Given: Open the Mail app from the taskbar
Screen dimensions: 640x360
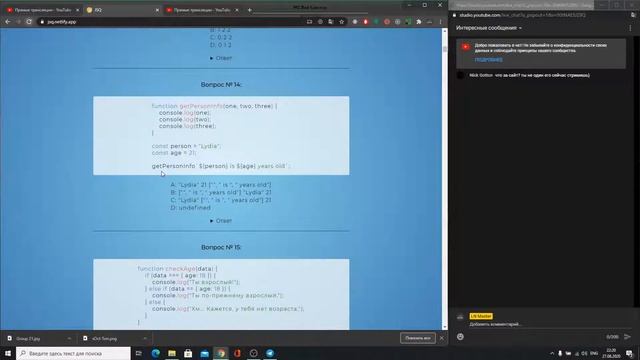Looking at the screenshot, I should (x=204, y=353).
